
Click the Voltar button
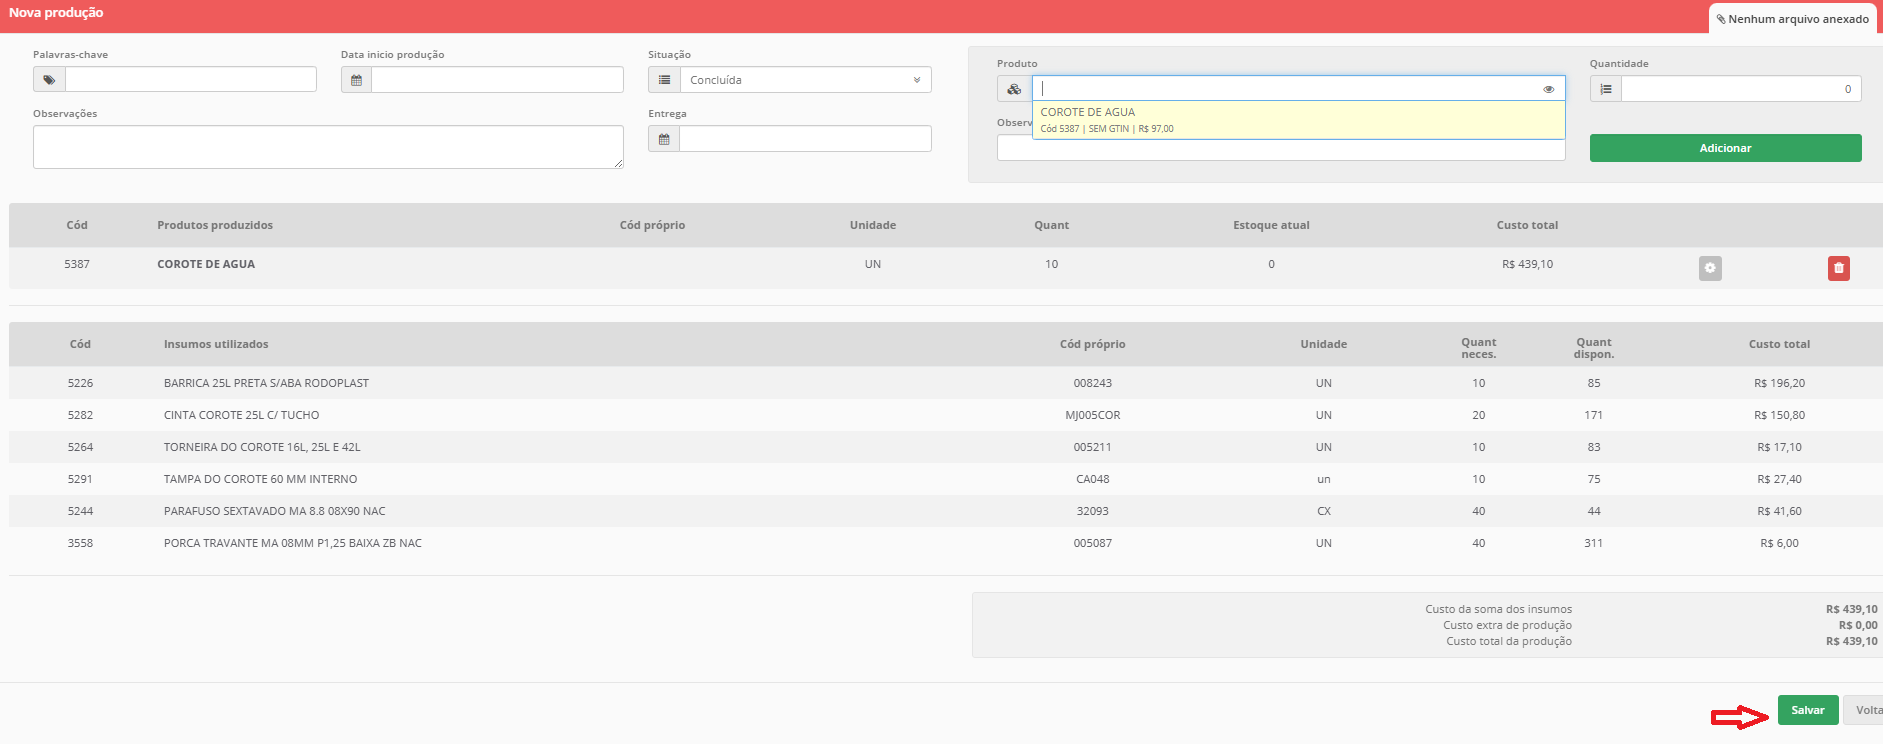click(x=1865, y=710)
